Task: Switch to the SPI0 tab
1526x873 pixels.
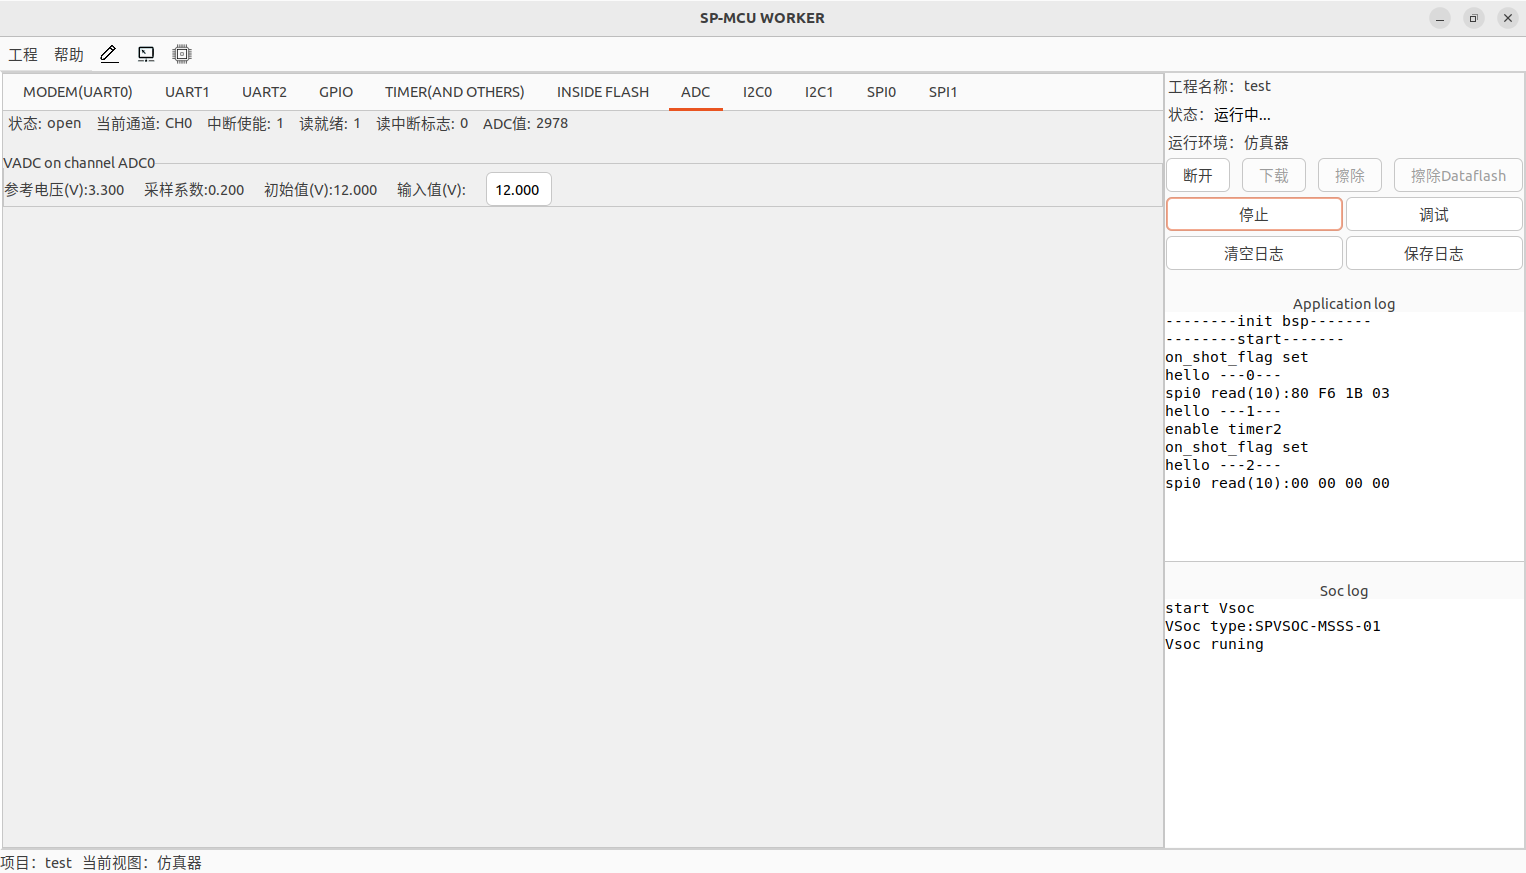Action: (x=881, y=92)
